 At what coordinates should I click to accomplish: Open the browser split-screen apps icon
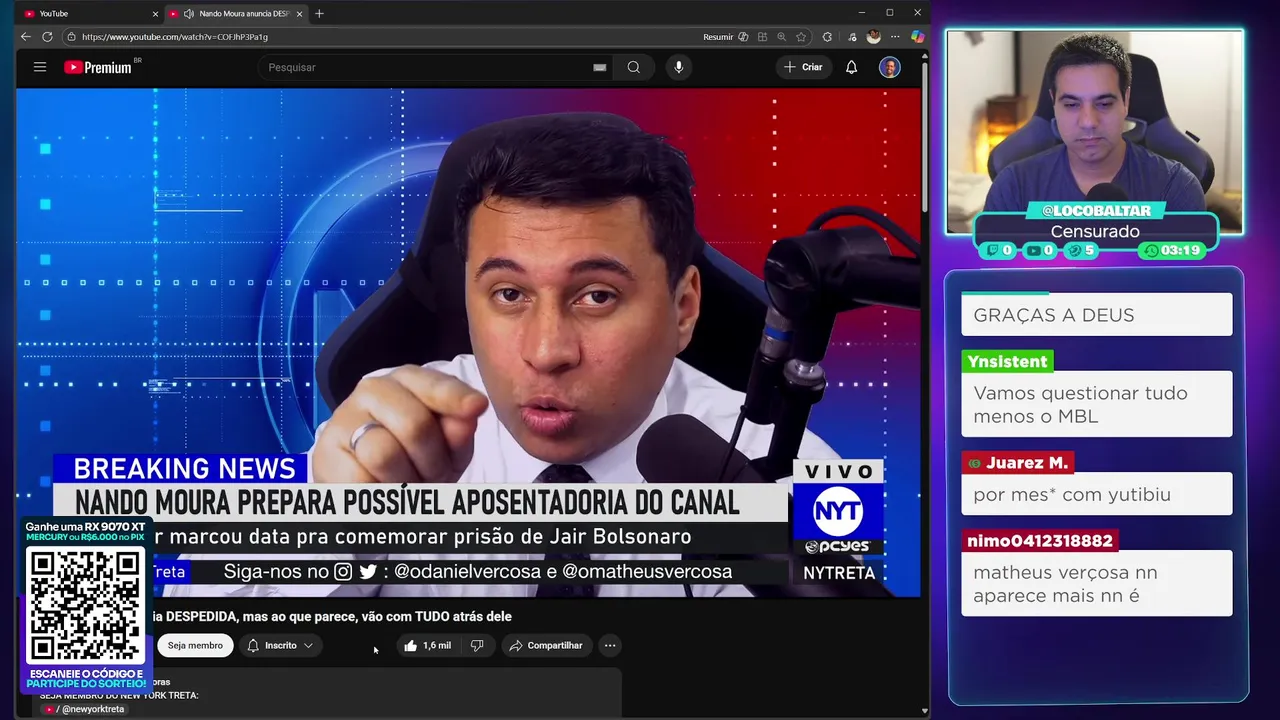coord(762,37)
